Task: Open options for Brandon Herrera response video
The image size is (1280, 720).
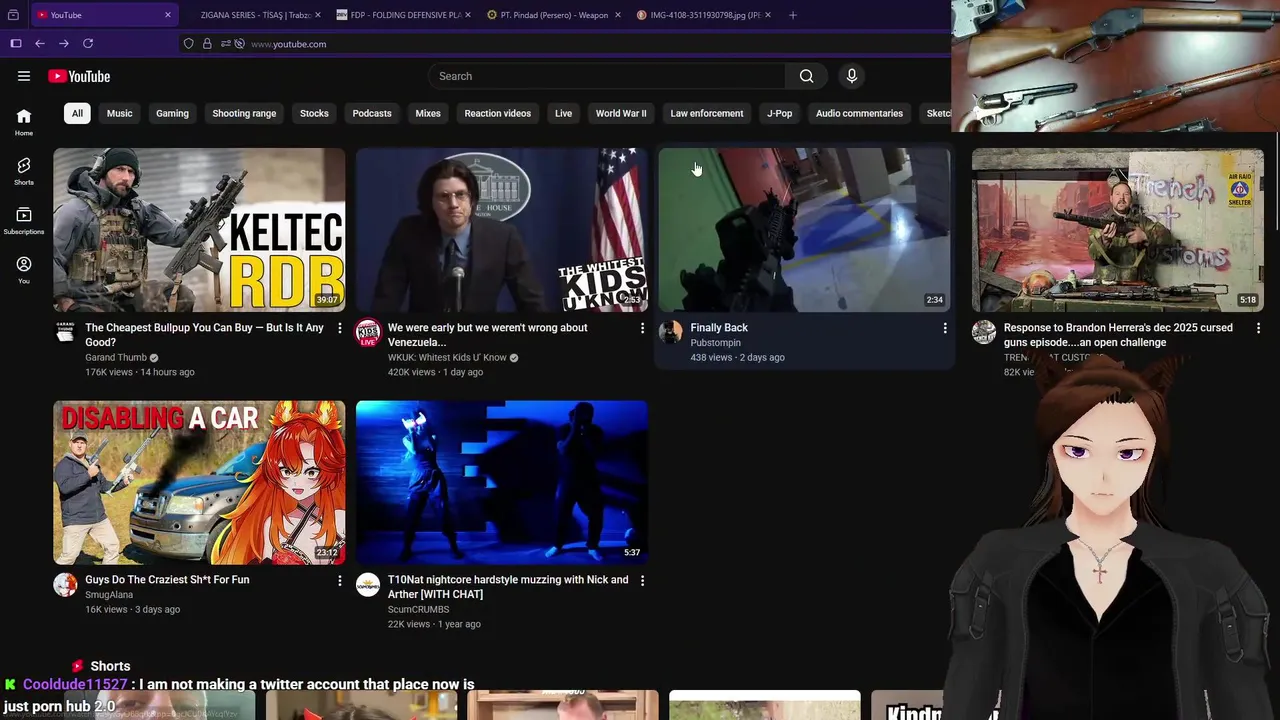Action: (x=1258, y=328)
